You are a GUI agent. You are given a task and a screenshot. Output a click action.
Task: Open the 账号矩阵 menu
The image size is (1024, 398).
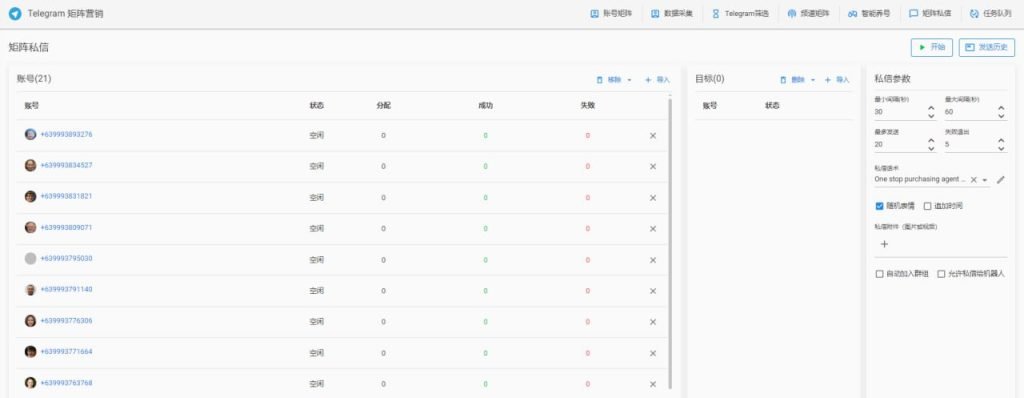click(x=611, y=14)
